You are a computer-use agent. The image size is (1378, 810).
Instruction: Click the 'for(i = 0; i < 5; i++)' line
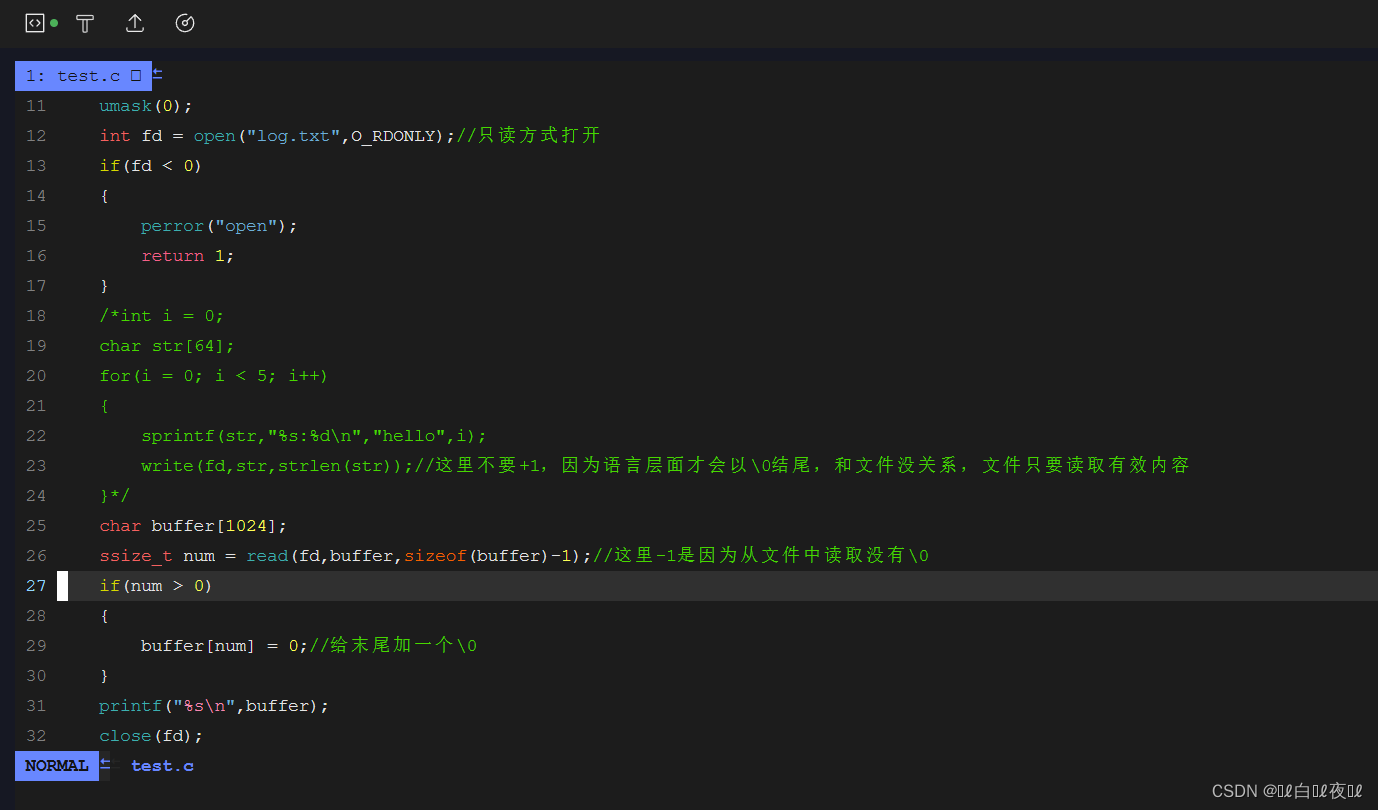point(213,376)
